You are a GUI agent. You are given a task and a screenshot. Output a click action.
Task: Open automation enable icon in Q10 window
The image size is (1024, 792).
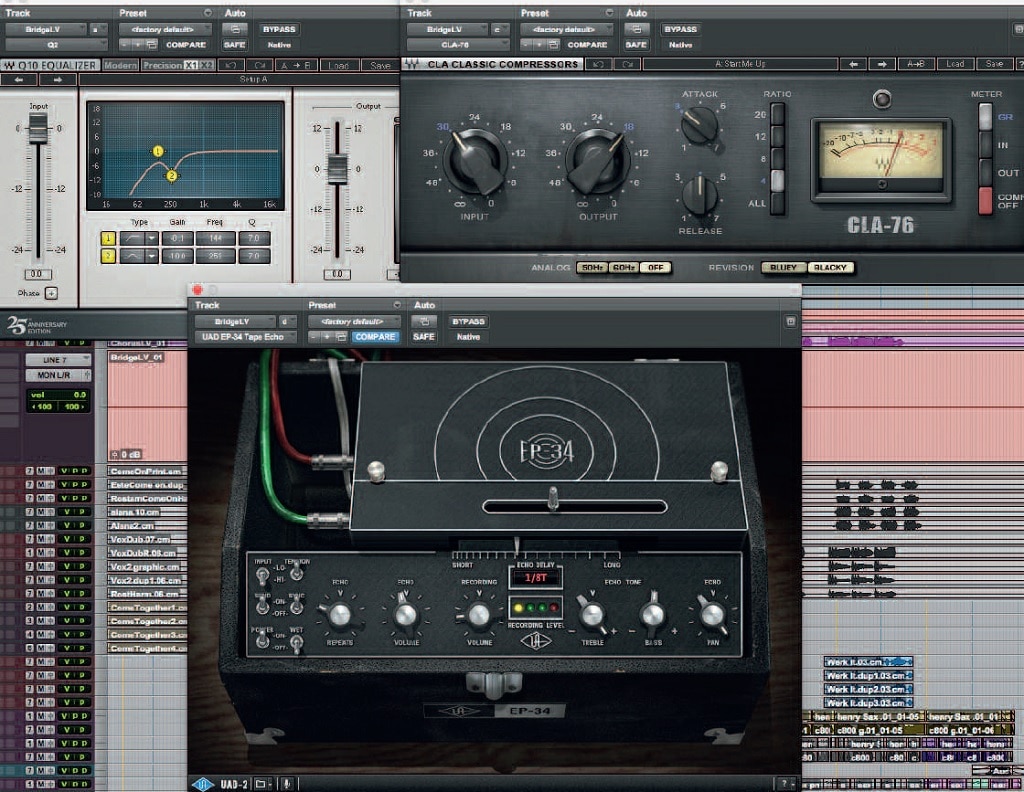point(234,29)
